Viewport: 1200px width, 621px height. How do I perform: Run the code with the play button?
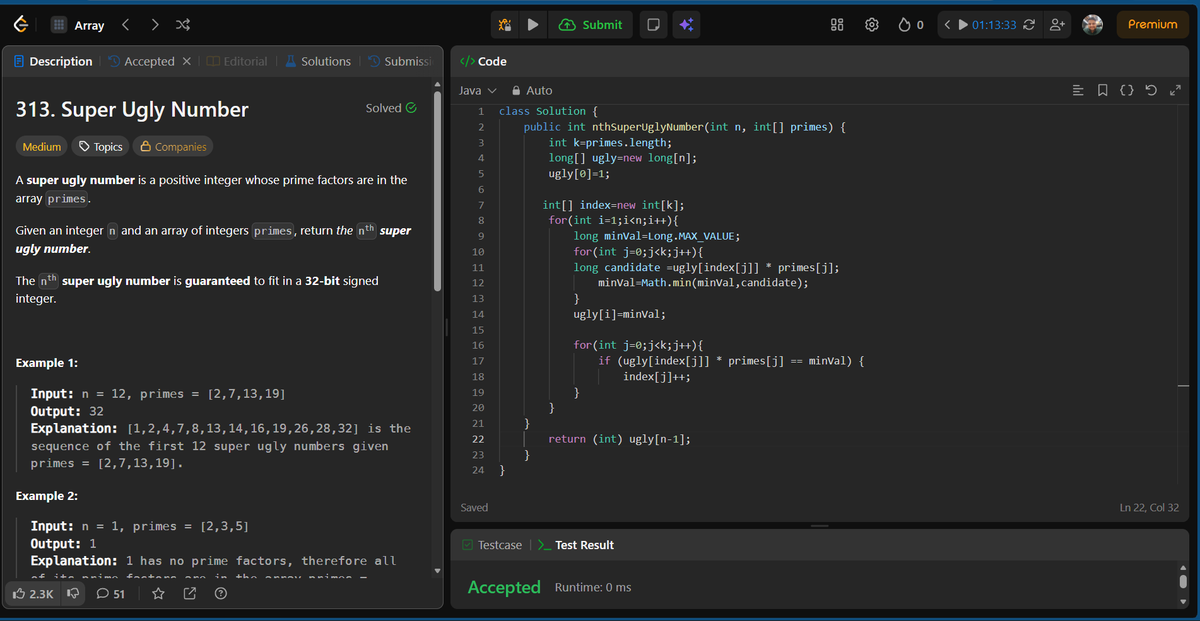533,25
